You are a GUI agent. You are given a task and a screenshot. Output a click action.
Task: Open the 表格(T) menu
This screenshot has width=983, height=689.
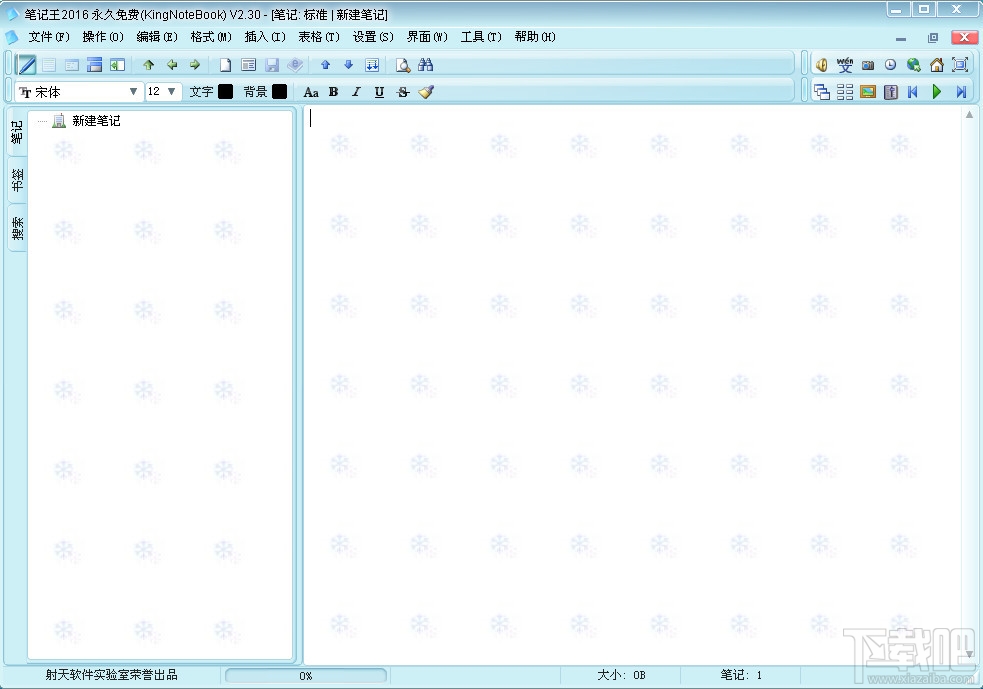[x=318, y=37]
